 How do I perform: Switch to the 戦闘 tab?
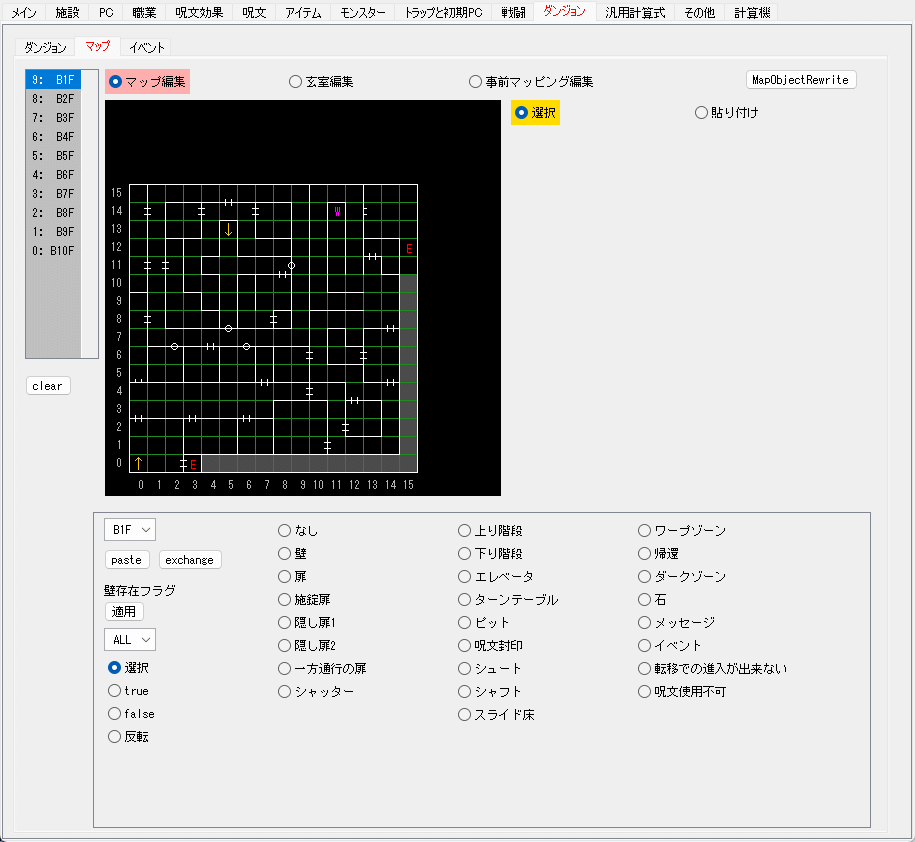point(514,13)
